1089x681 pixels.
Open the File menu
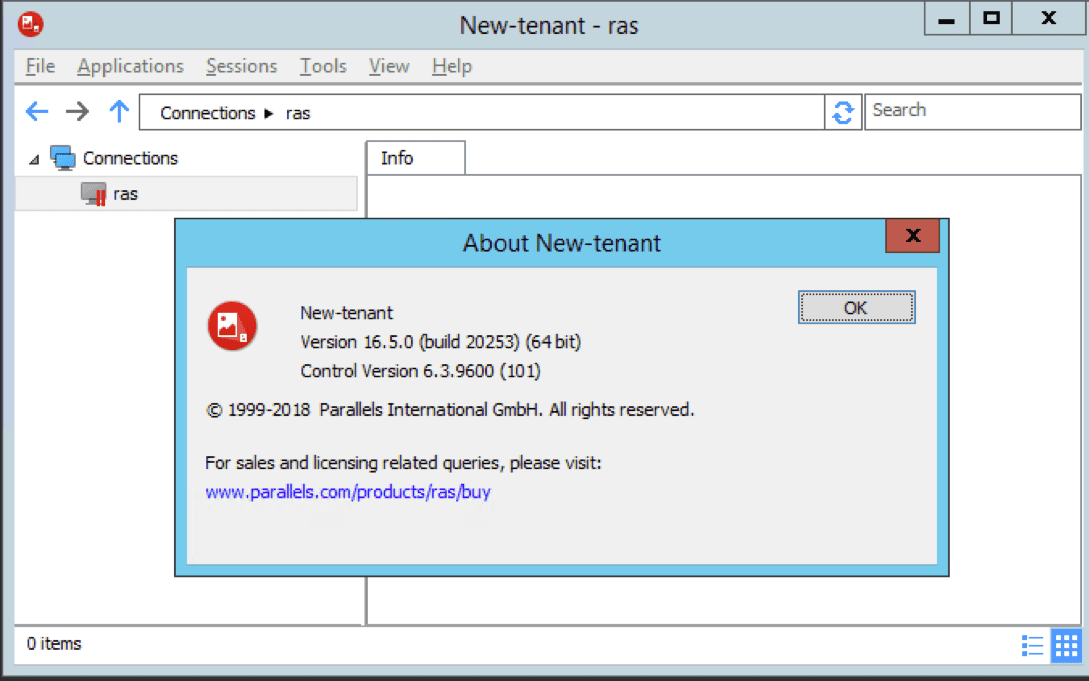click(40, 66)
